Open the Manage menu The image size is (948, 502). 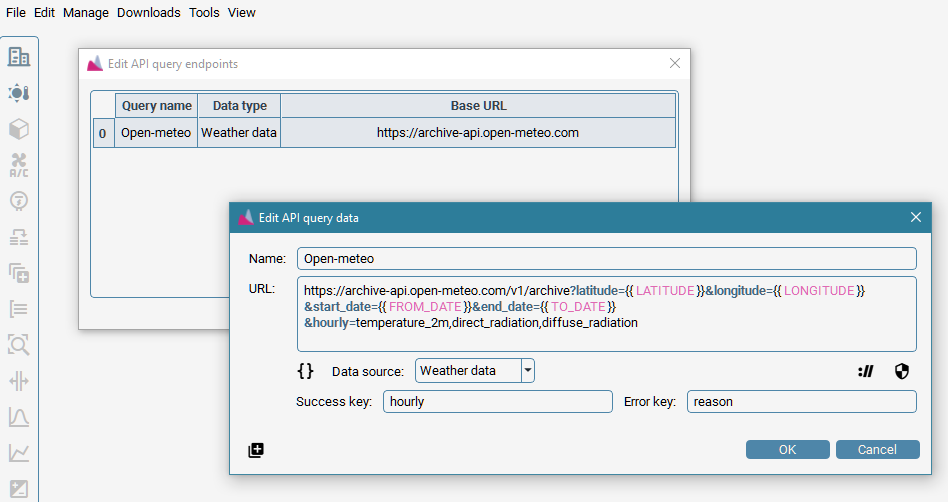[86, 13]
